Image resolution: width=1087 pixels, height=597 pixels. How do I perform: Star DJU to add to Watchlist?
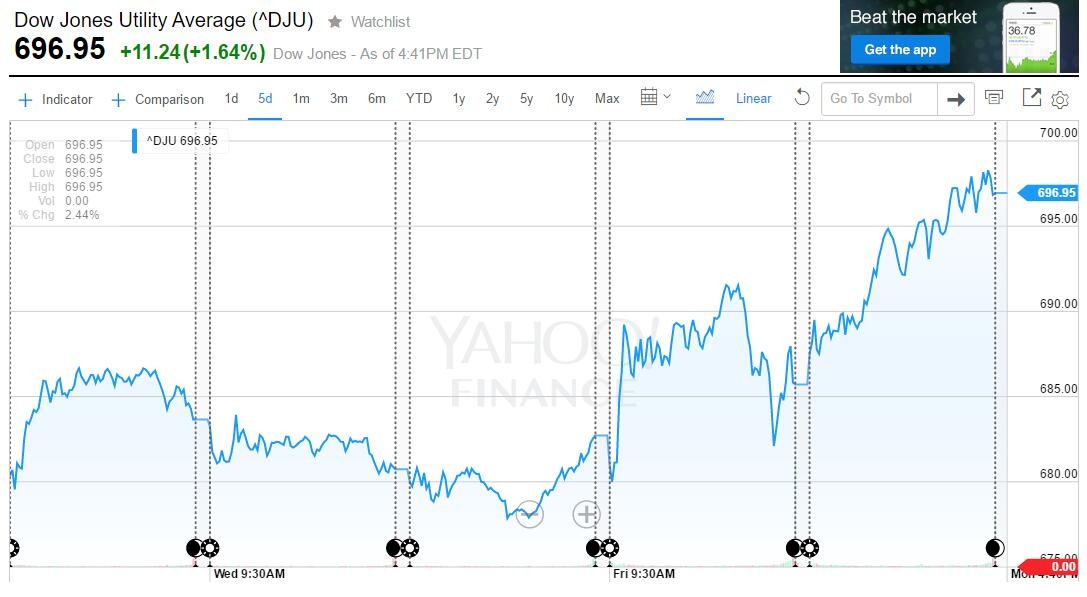(335, 21)
